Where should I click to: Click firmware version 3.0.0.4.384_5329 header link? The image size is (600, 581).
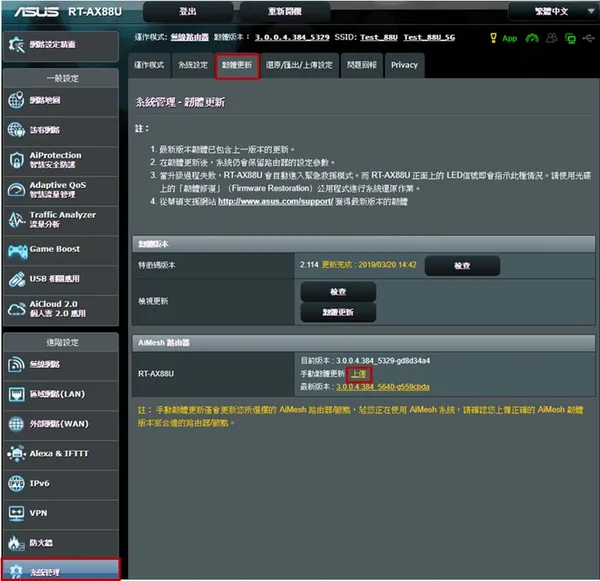click(292, 38)
